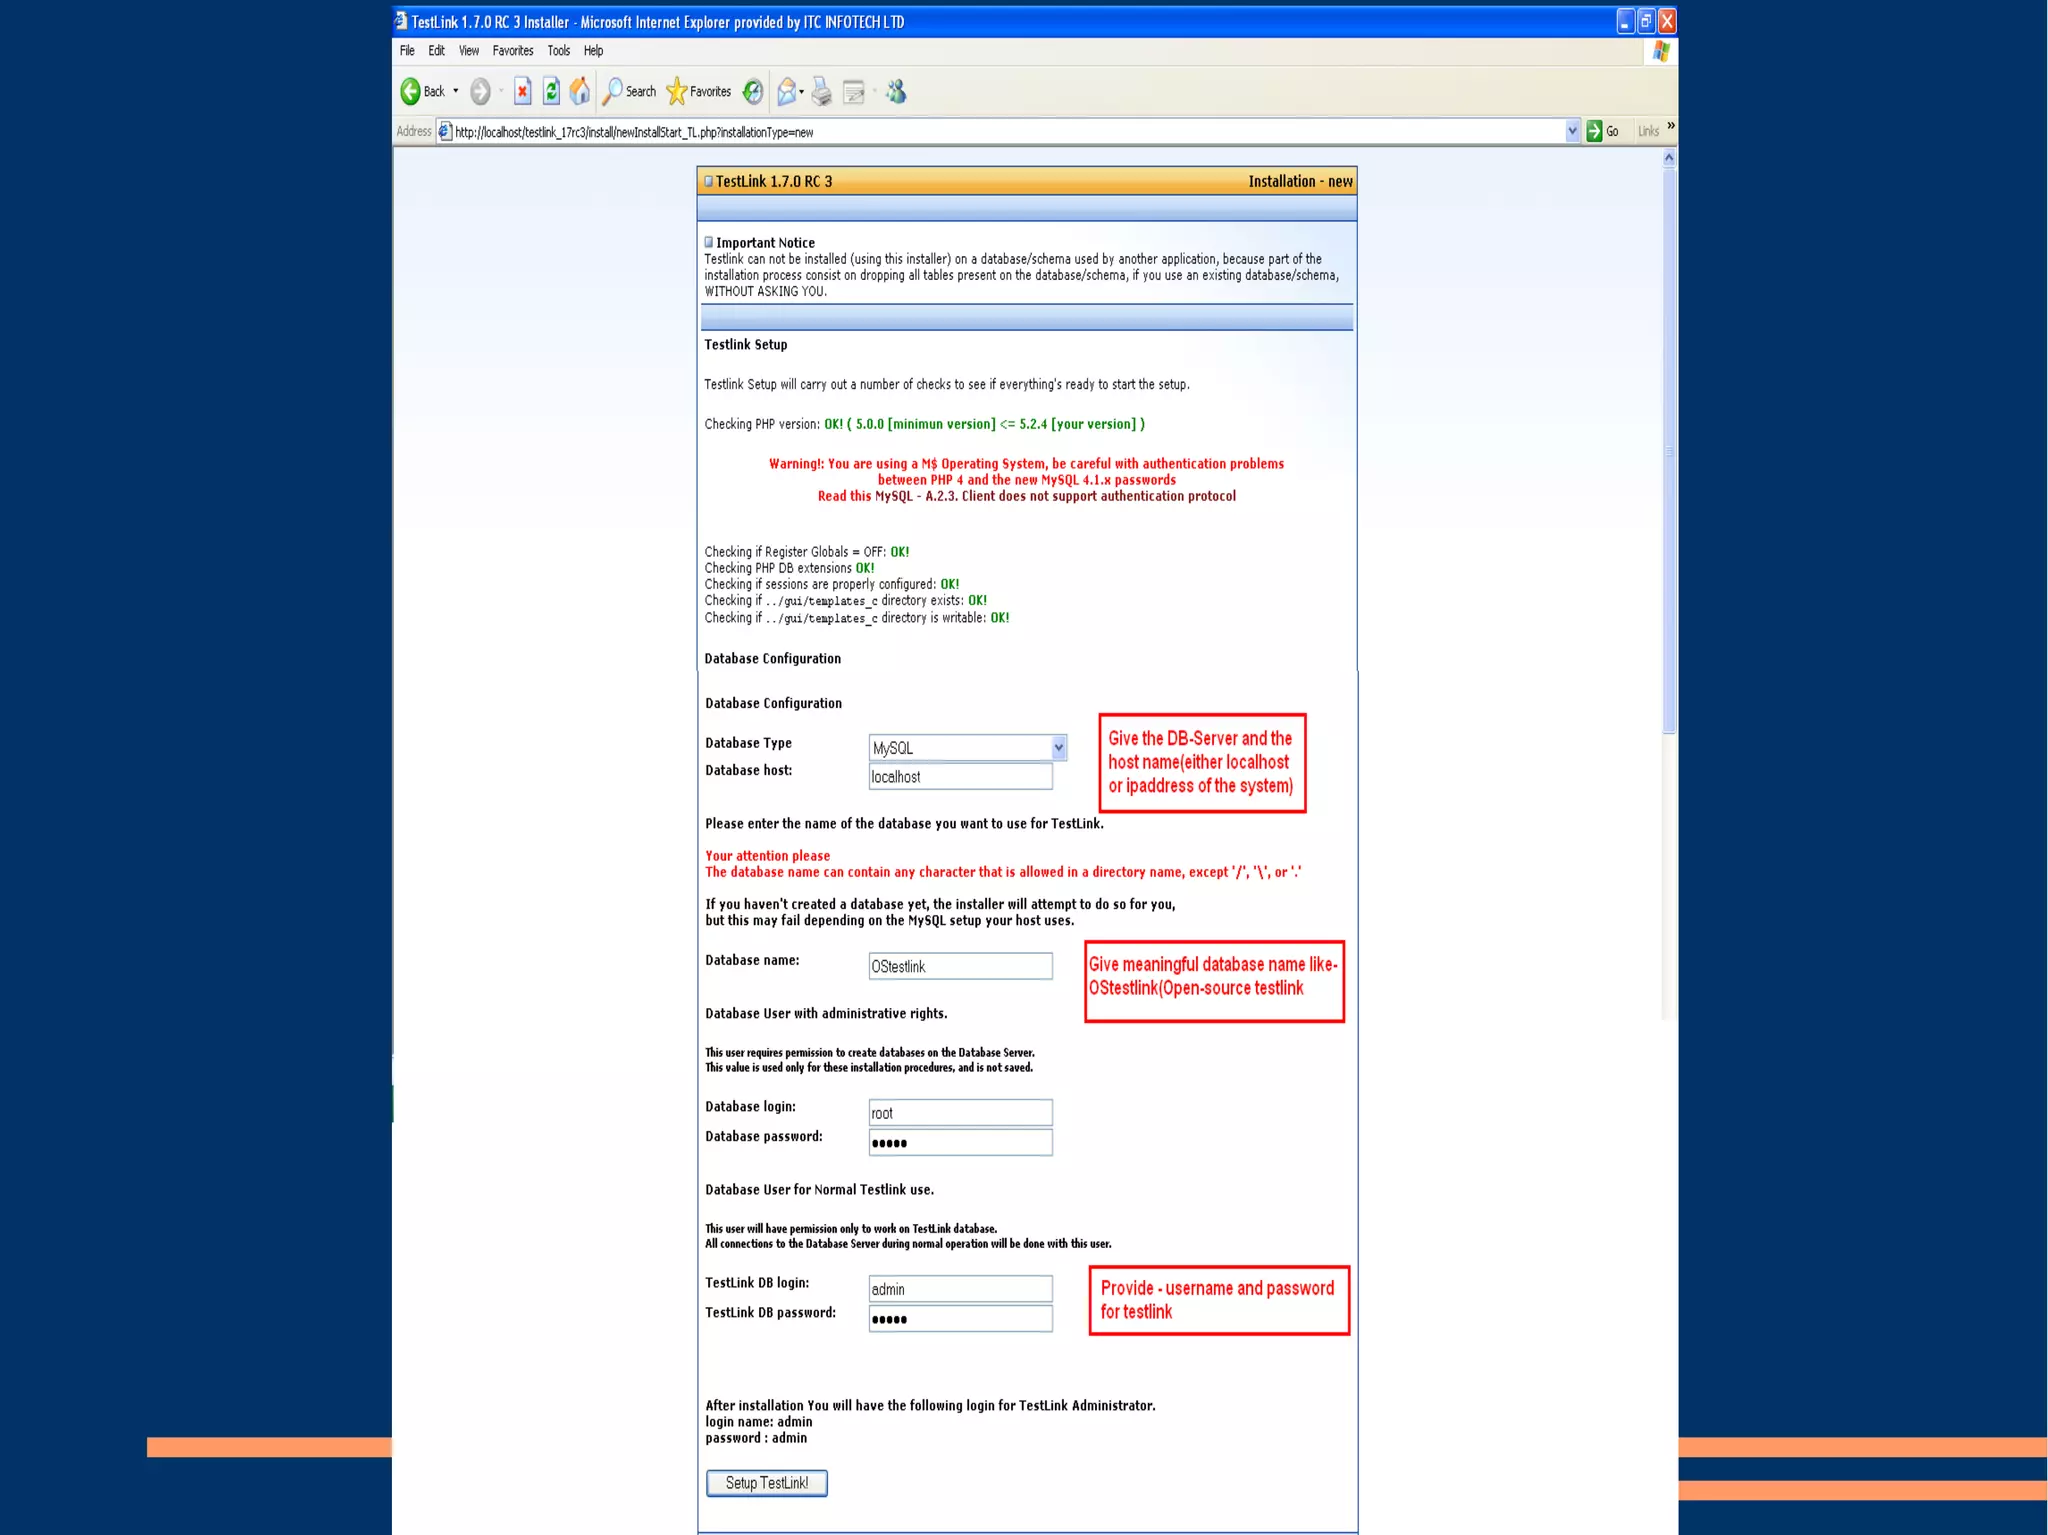This screenshot has height=1535, width=2048.
Task: Click the 'Your attention please' red text
Action: [767, 856]
